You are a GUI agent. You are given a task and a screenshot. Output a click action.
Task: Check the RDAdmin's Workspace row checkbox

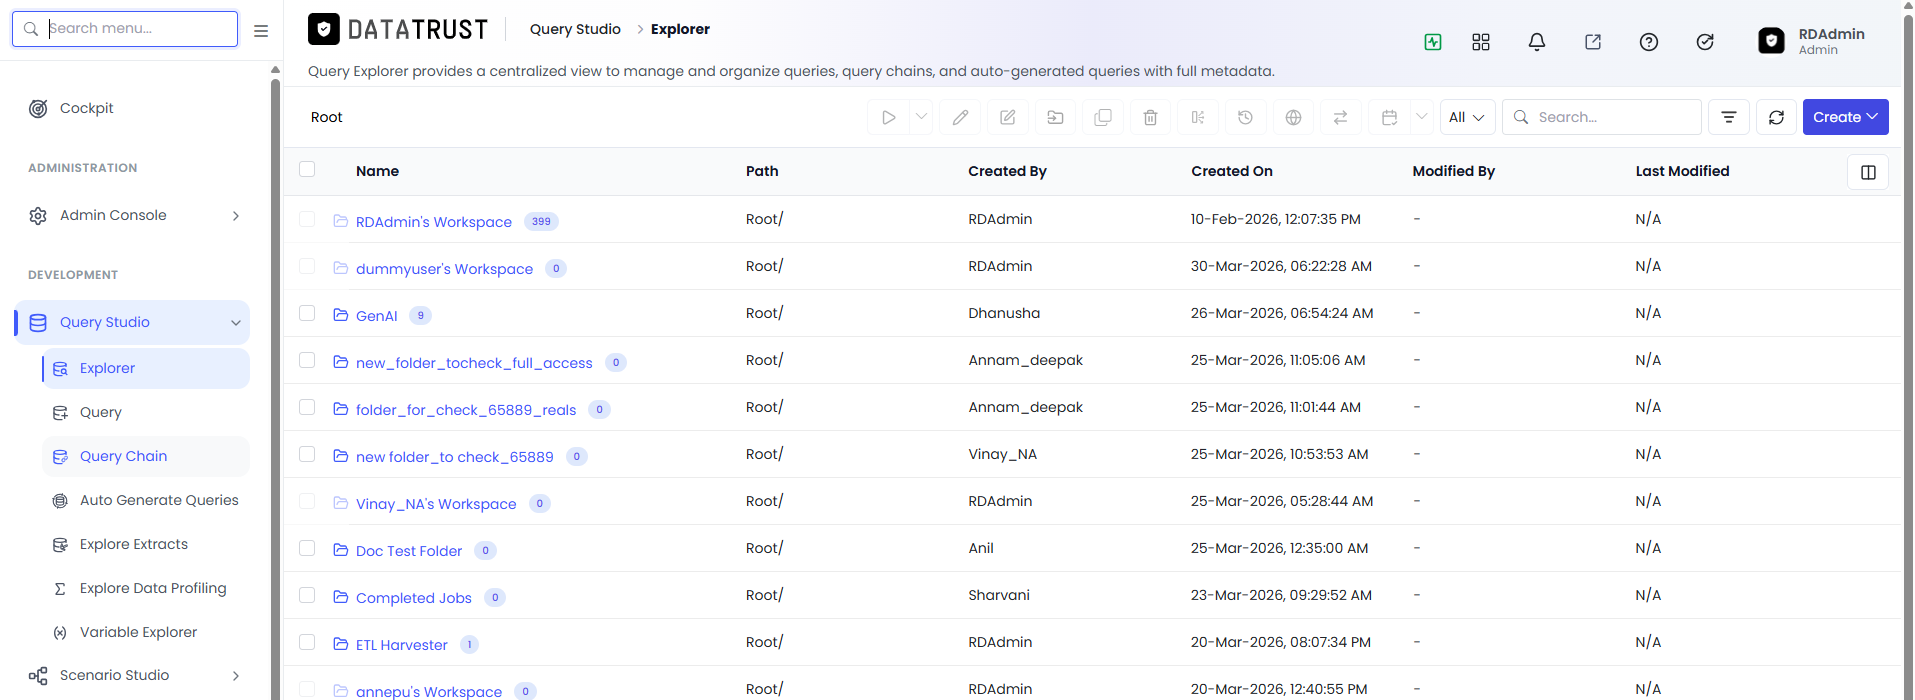click(x=307, y=219)
